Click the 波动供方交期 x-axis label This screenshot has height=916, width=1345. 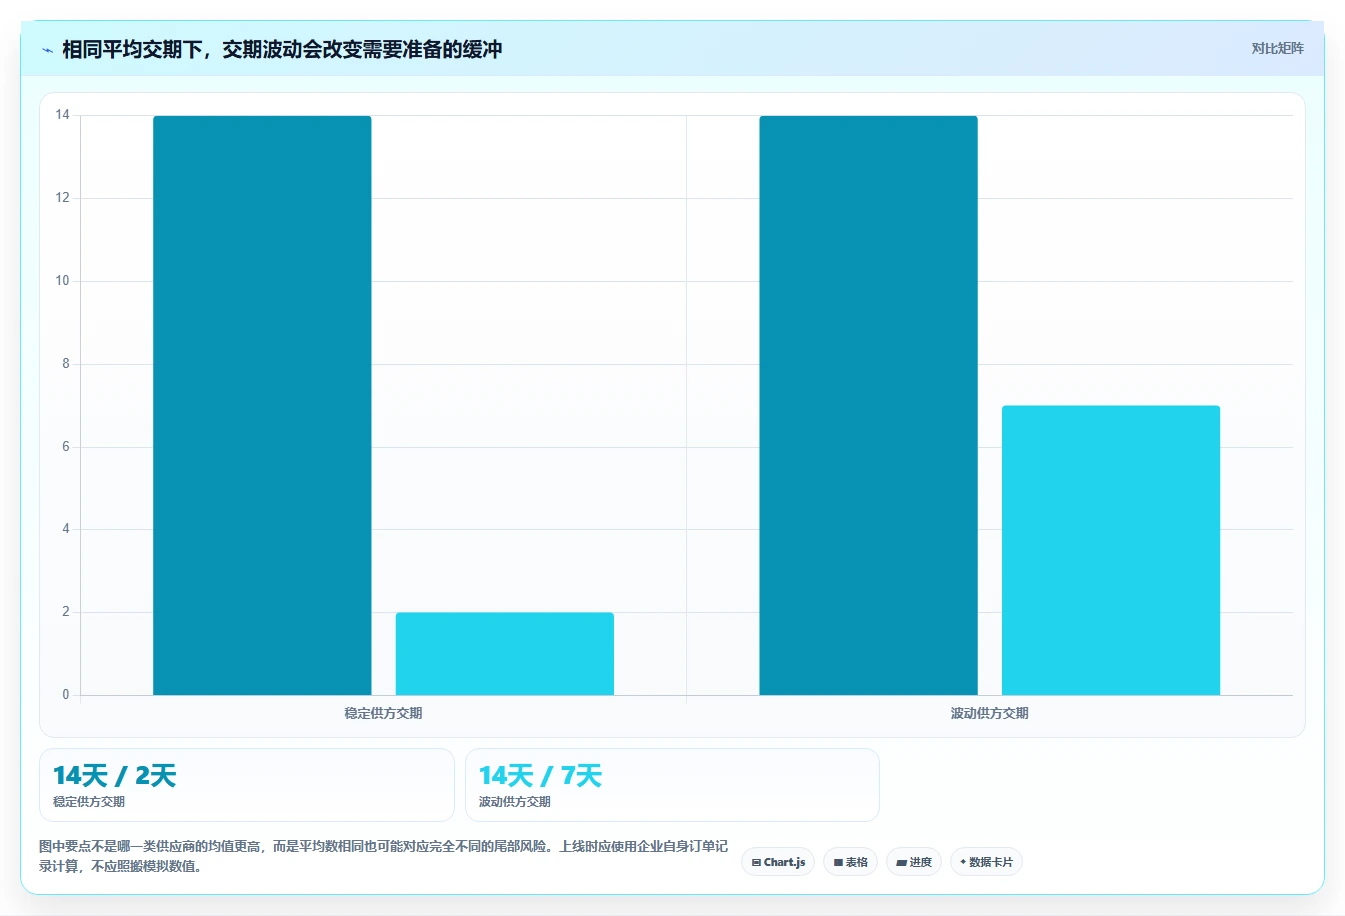(x=989, y=713)
